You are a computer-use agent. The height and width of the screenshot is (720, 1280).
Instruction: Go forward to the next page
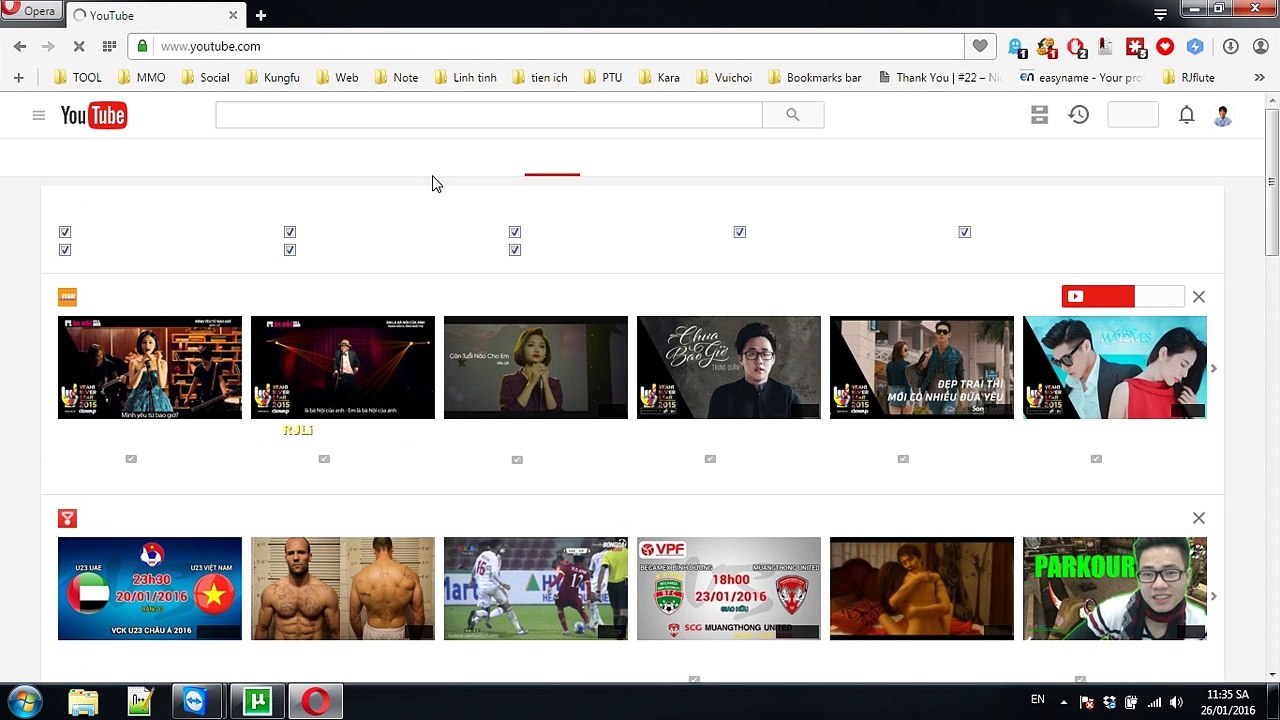48,46
